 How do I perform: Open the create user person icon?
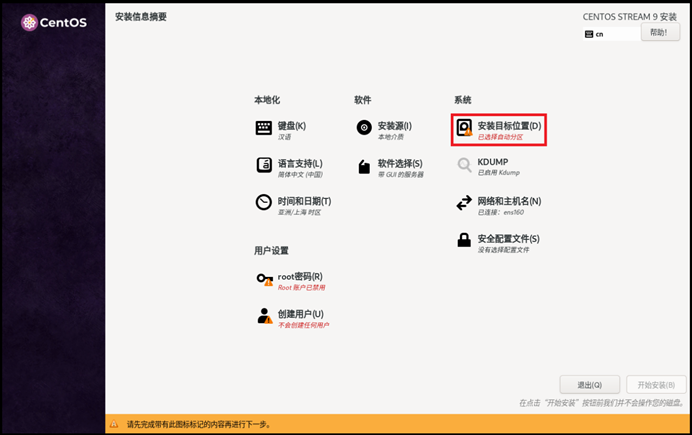265,316
